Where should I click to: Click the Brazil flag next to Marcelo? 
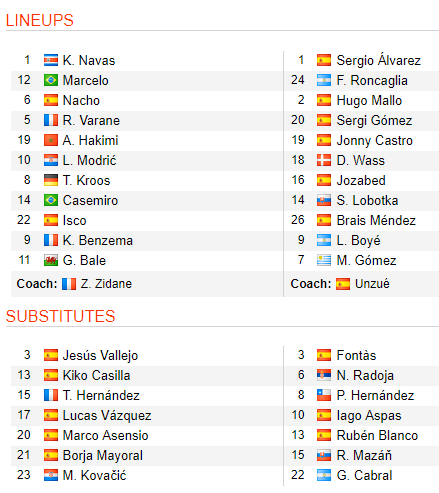(x=51, y=80)
